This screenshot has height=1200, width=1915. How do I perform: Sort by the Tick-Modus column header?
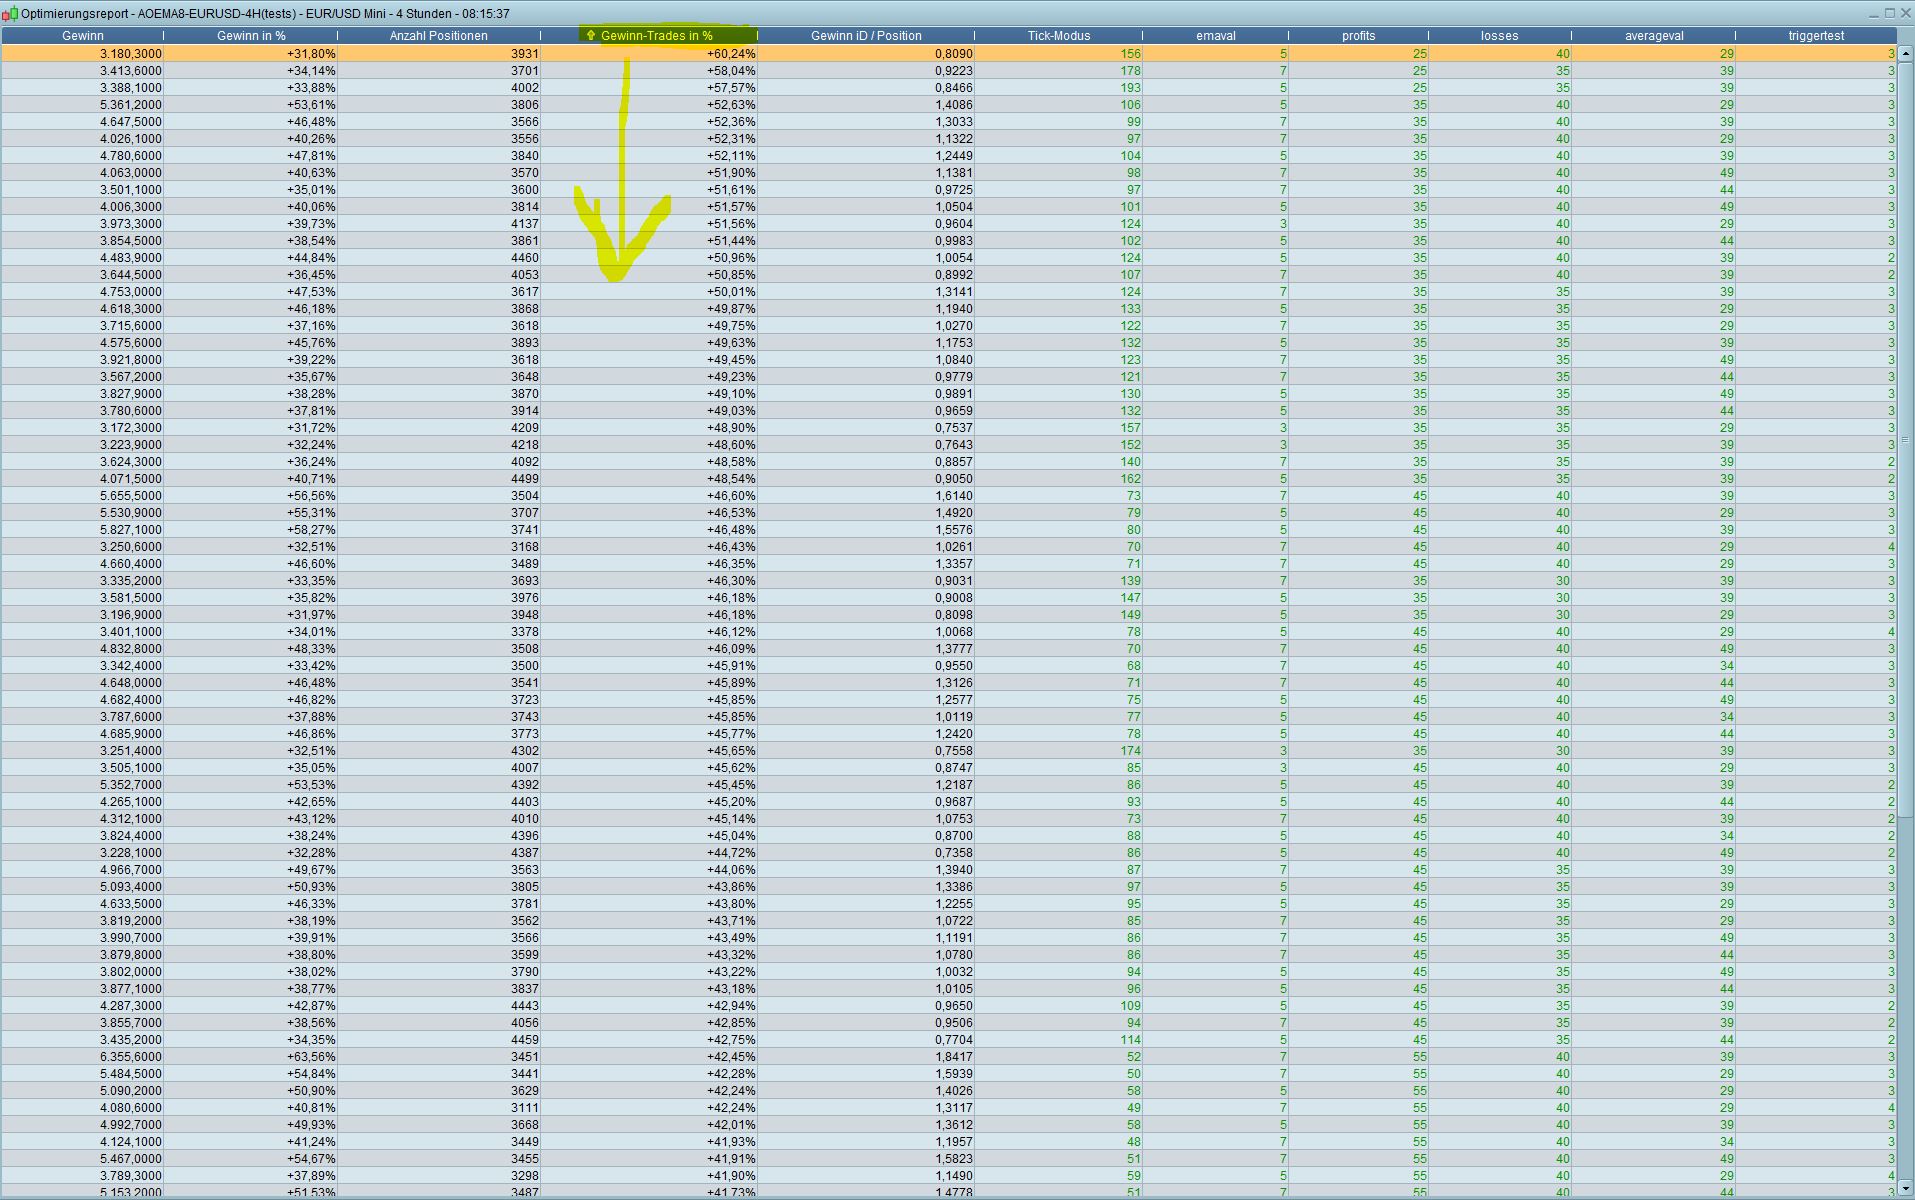pos(1059,35)
